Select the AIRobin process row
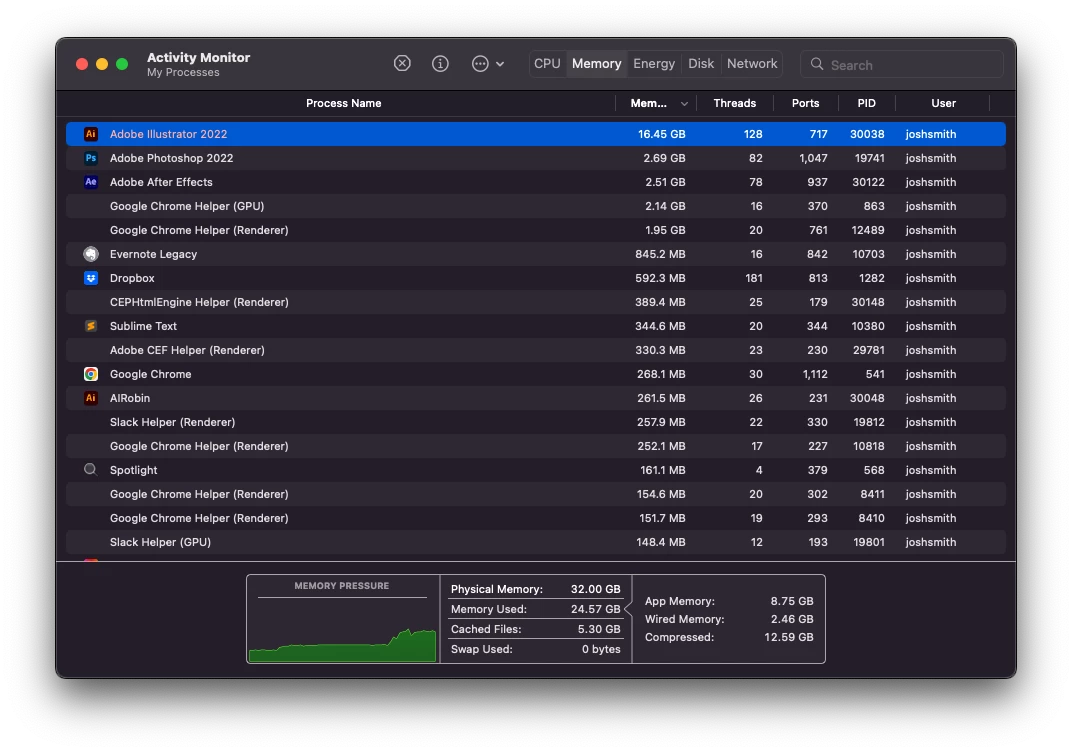The image size is (1072, 752). pyautogui.click(x=536, y=398)
